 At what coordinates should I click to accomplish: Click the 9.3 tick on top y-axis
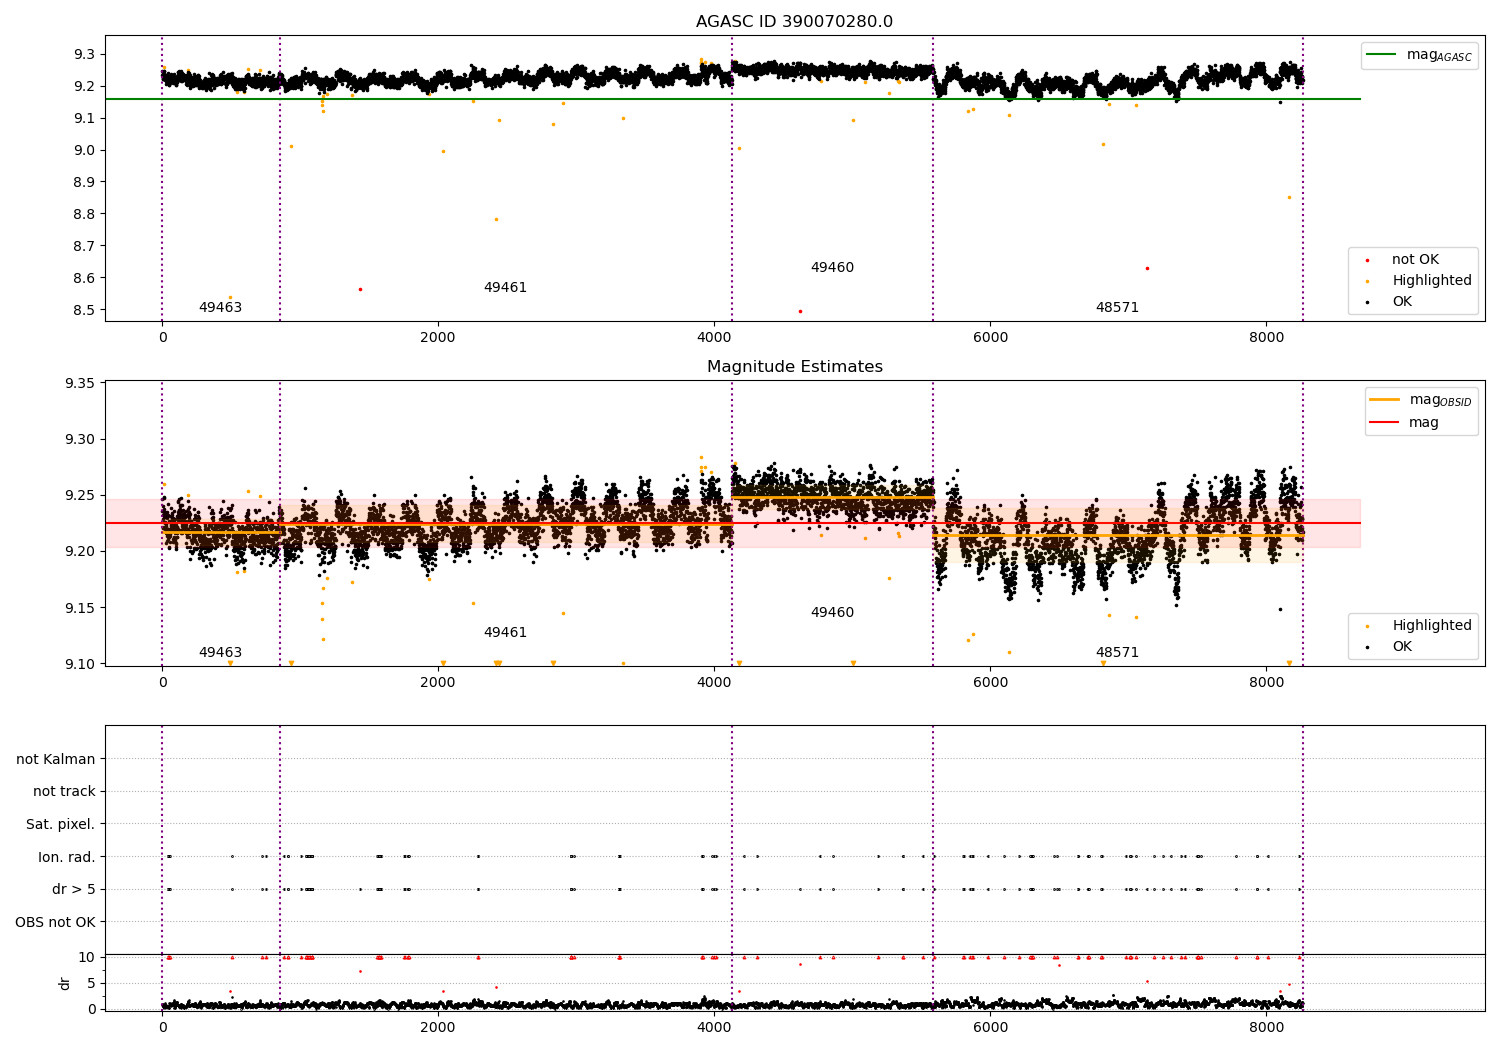[x=85, y=54]
